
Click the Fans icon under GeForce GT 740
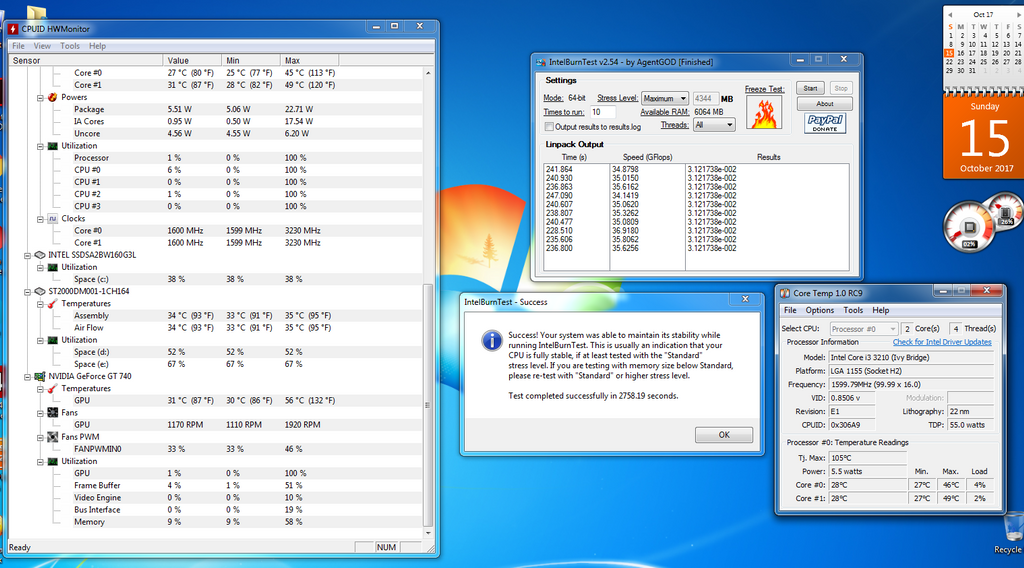(53, 413)
